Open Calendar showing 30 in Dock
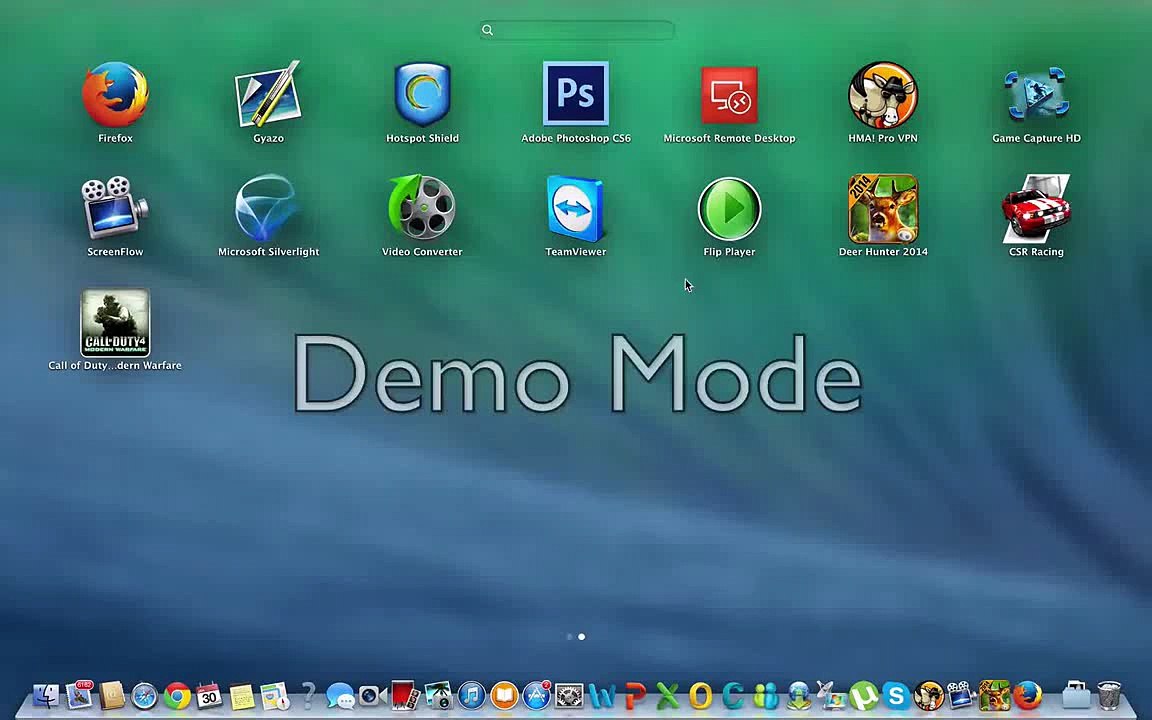1152x720 pixels. (x=209, y=696)
